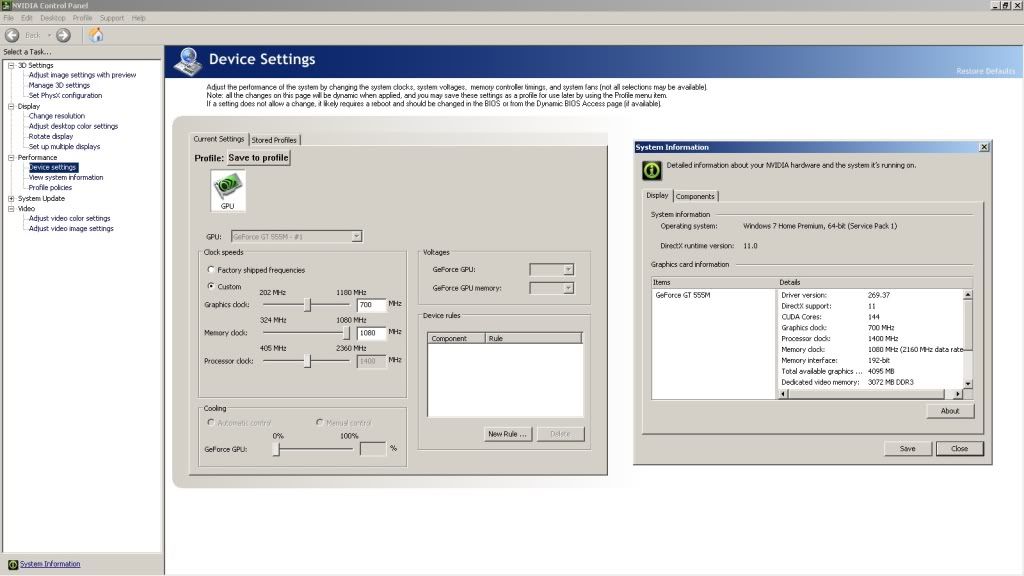1024x576 pixels.
Task: Open the Edit menu
Action: click(x=27, y=18)
